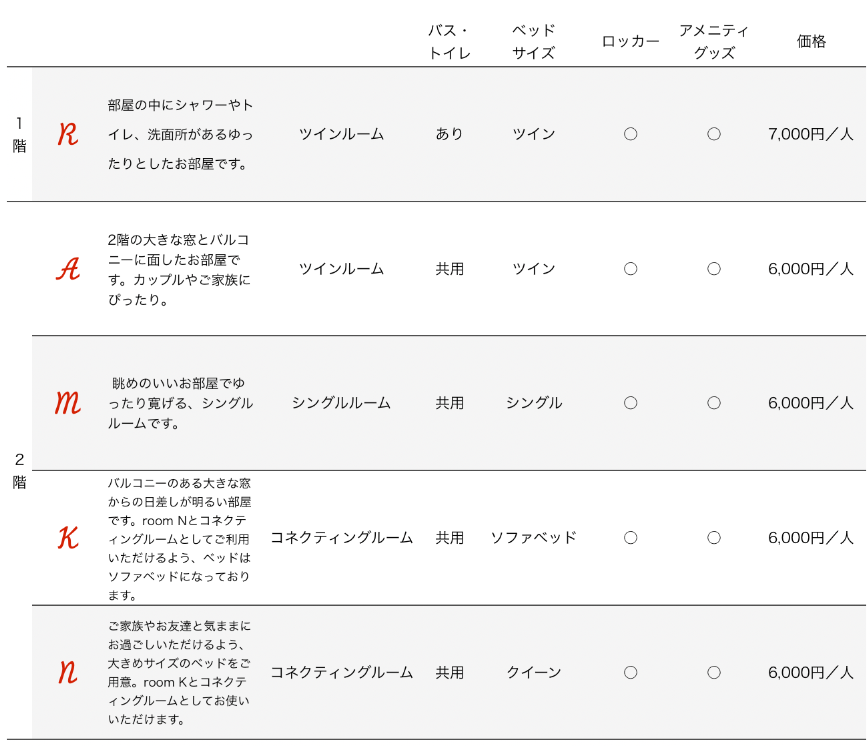The height and width of the screenshot is (746, 868).
Task: Click the バス・トイレ column header
Action: click(x=449, y=42)
